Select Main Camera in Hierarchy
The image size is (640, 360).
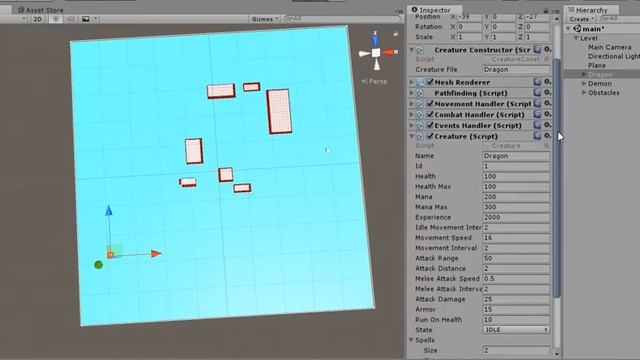click(x=609, y=47)
